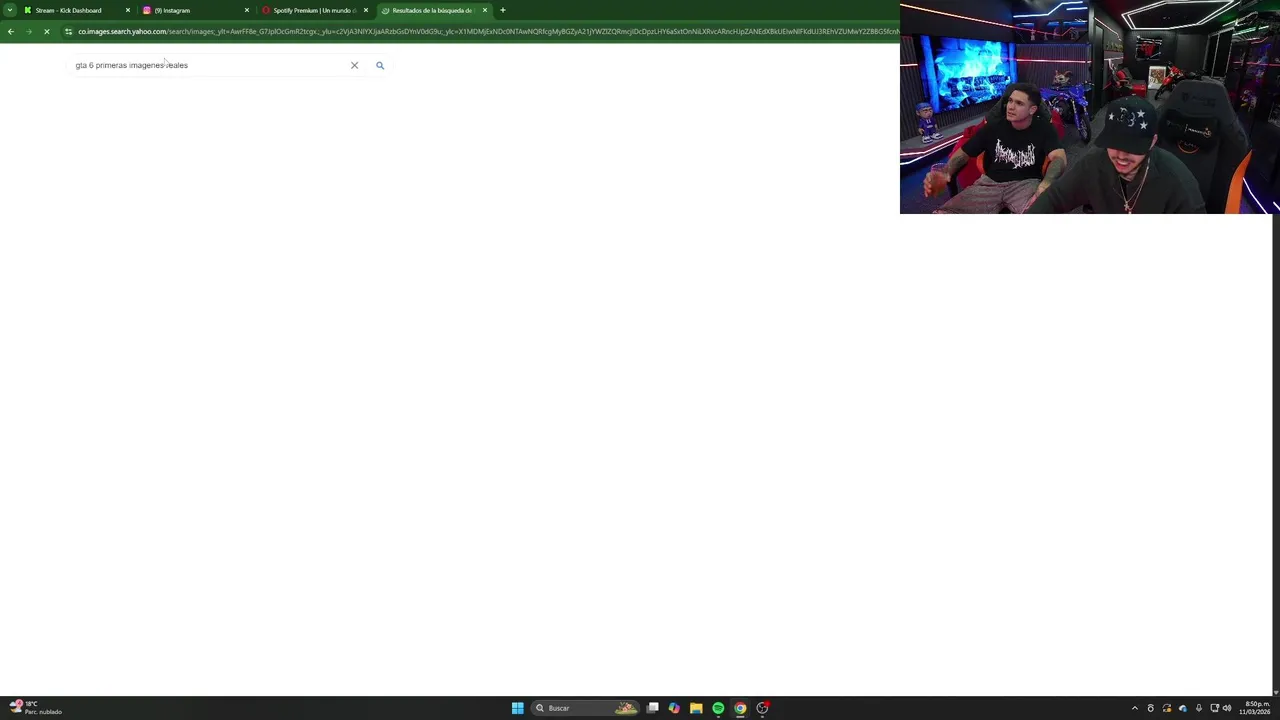Close the Kick Dashboard tab
This screenshot has height=720, width=1280.
[127, 10]
